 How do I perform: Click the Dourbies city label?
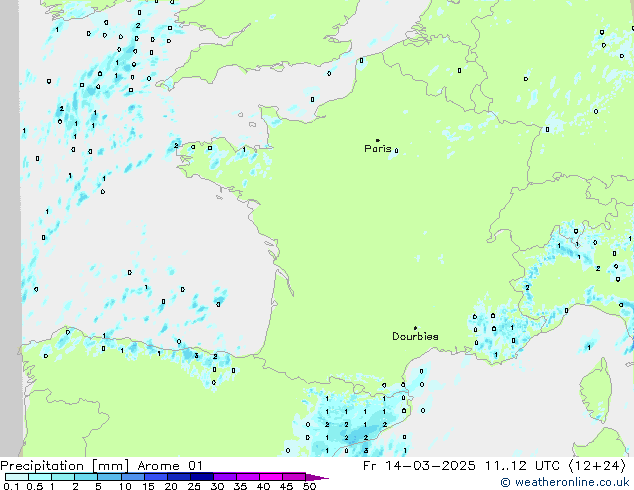click(415, 336)
